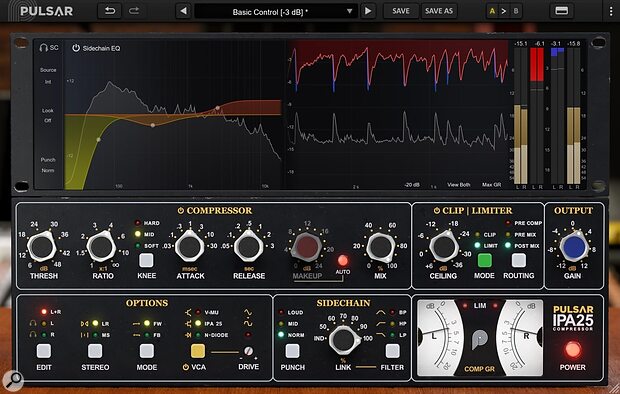The height and width of the screenshot is (394, 620).
Task: Click the View Both option
Action: (459, 185)
